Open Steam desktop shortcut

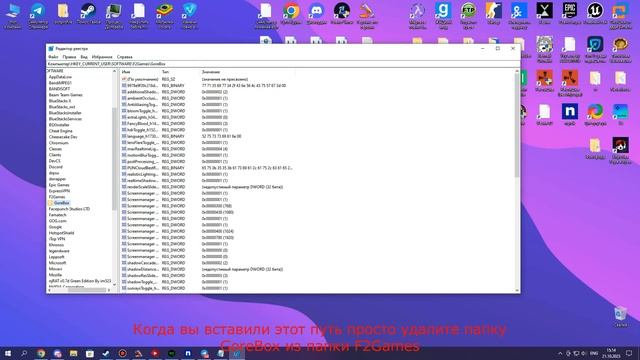tap(88, 13)
